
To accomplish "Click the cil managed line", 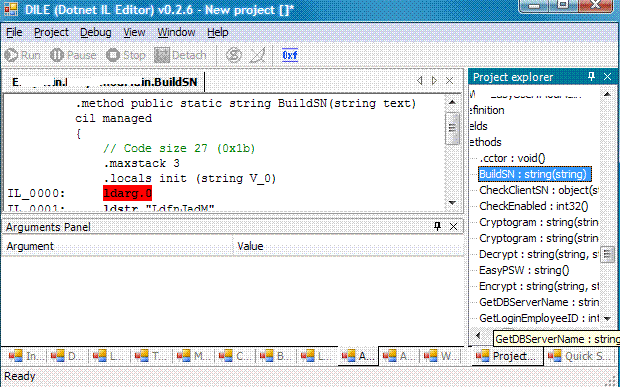I will [114, 118].
